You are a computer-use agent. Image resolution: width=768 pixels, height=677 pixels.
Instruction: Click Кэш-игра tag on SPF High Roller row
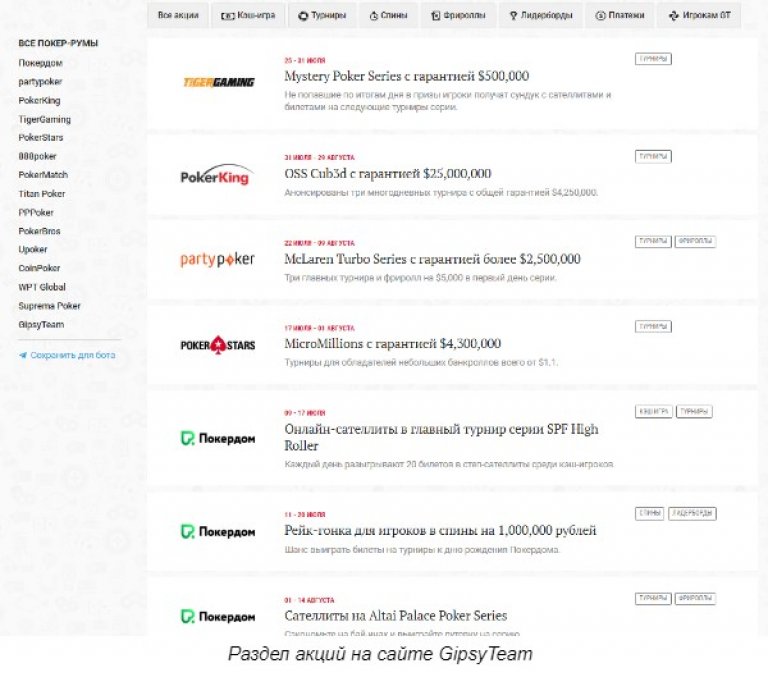(x=653, y=411)
